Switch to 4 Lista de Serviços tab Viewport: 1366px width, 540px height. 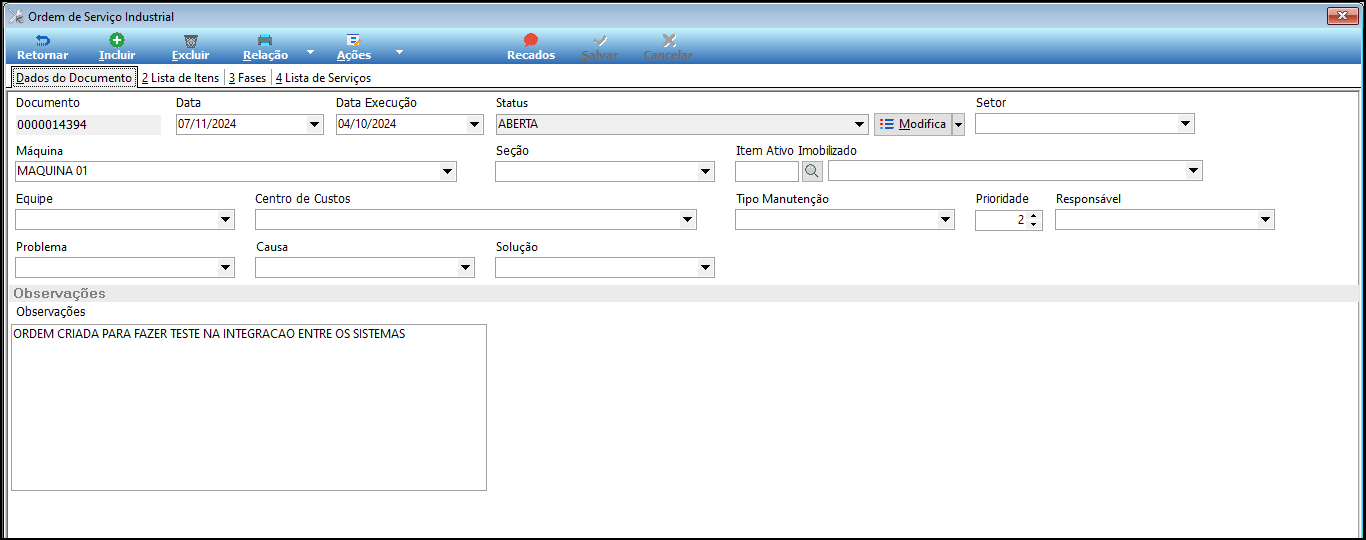[x=323, y=77]
